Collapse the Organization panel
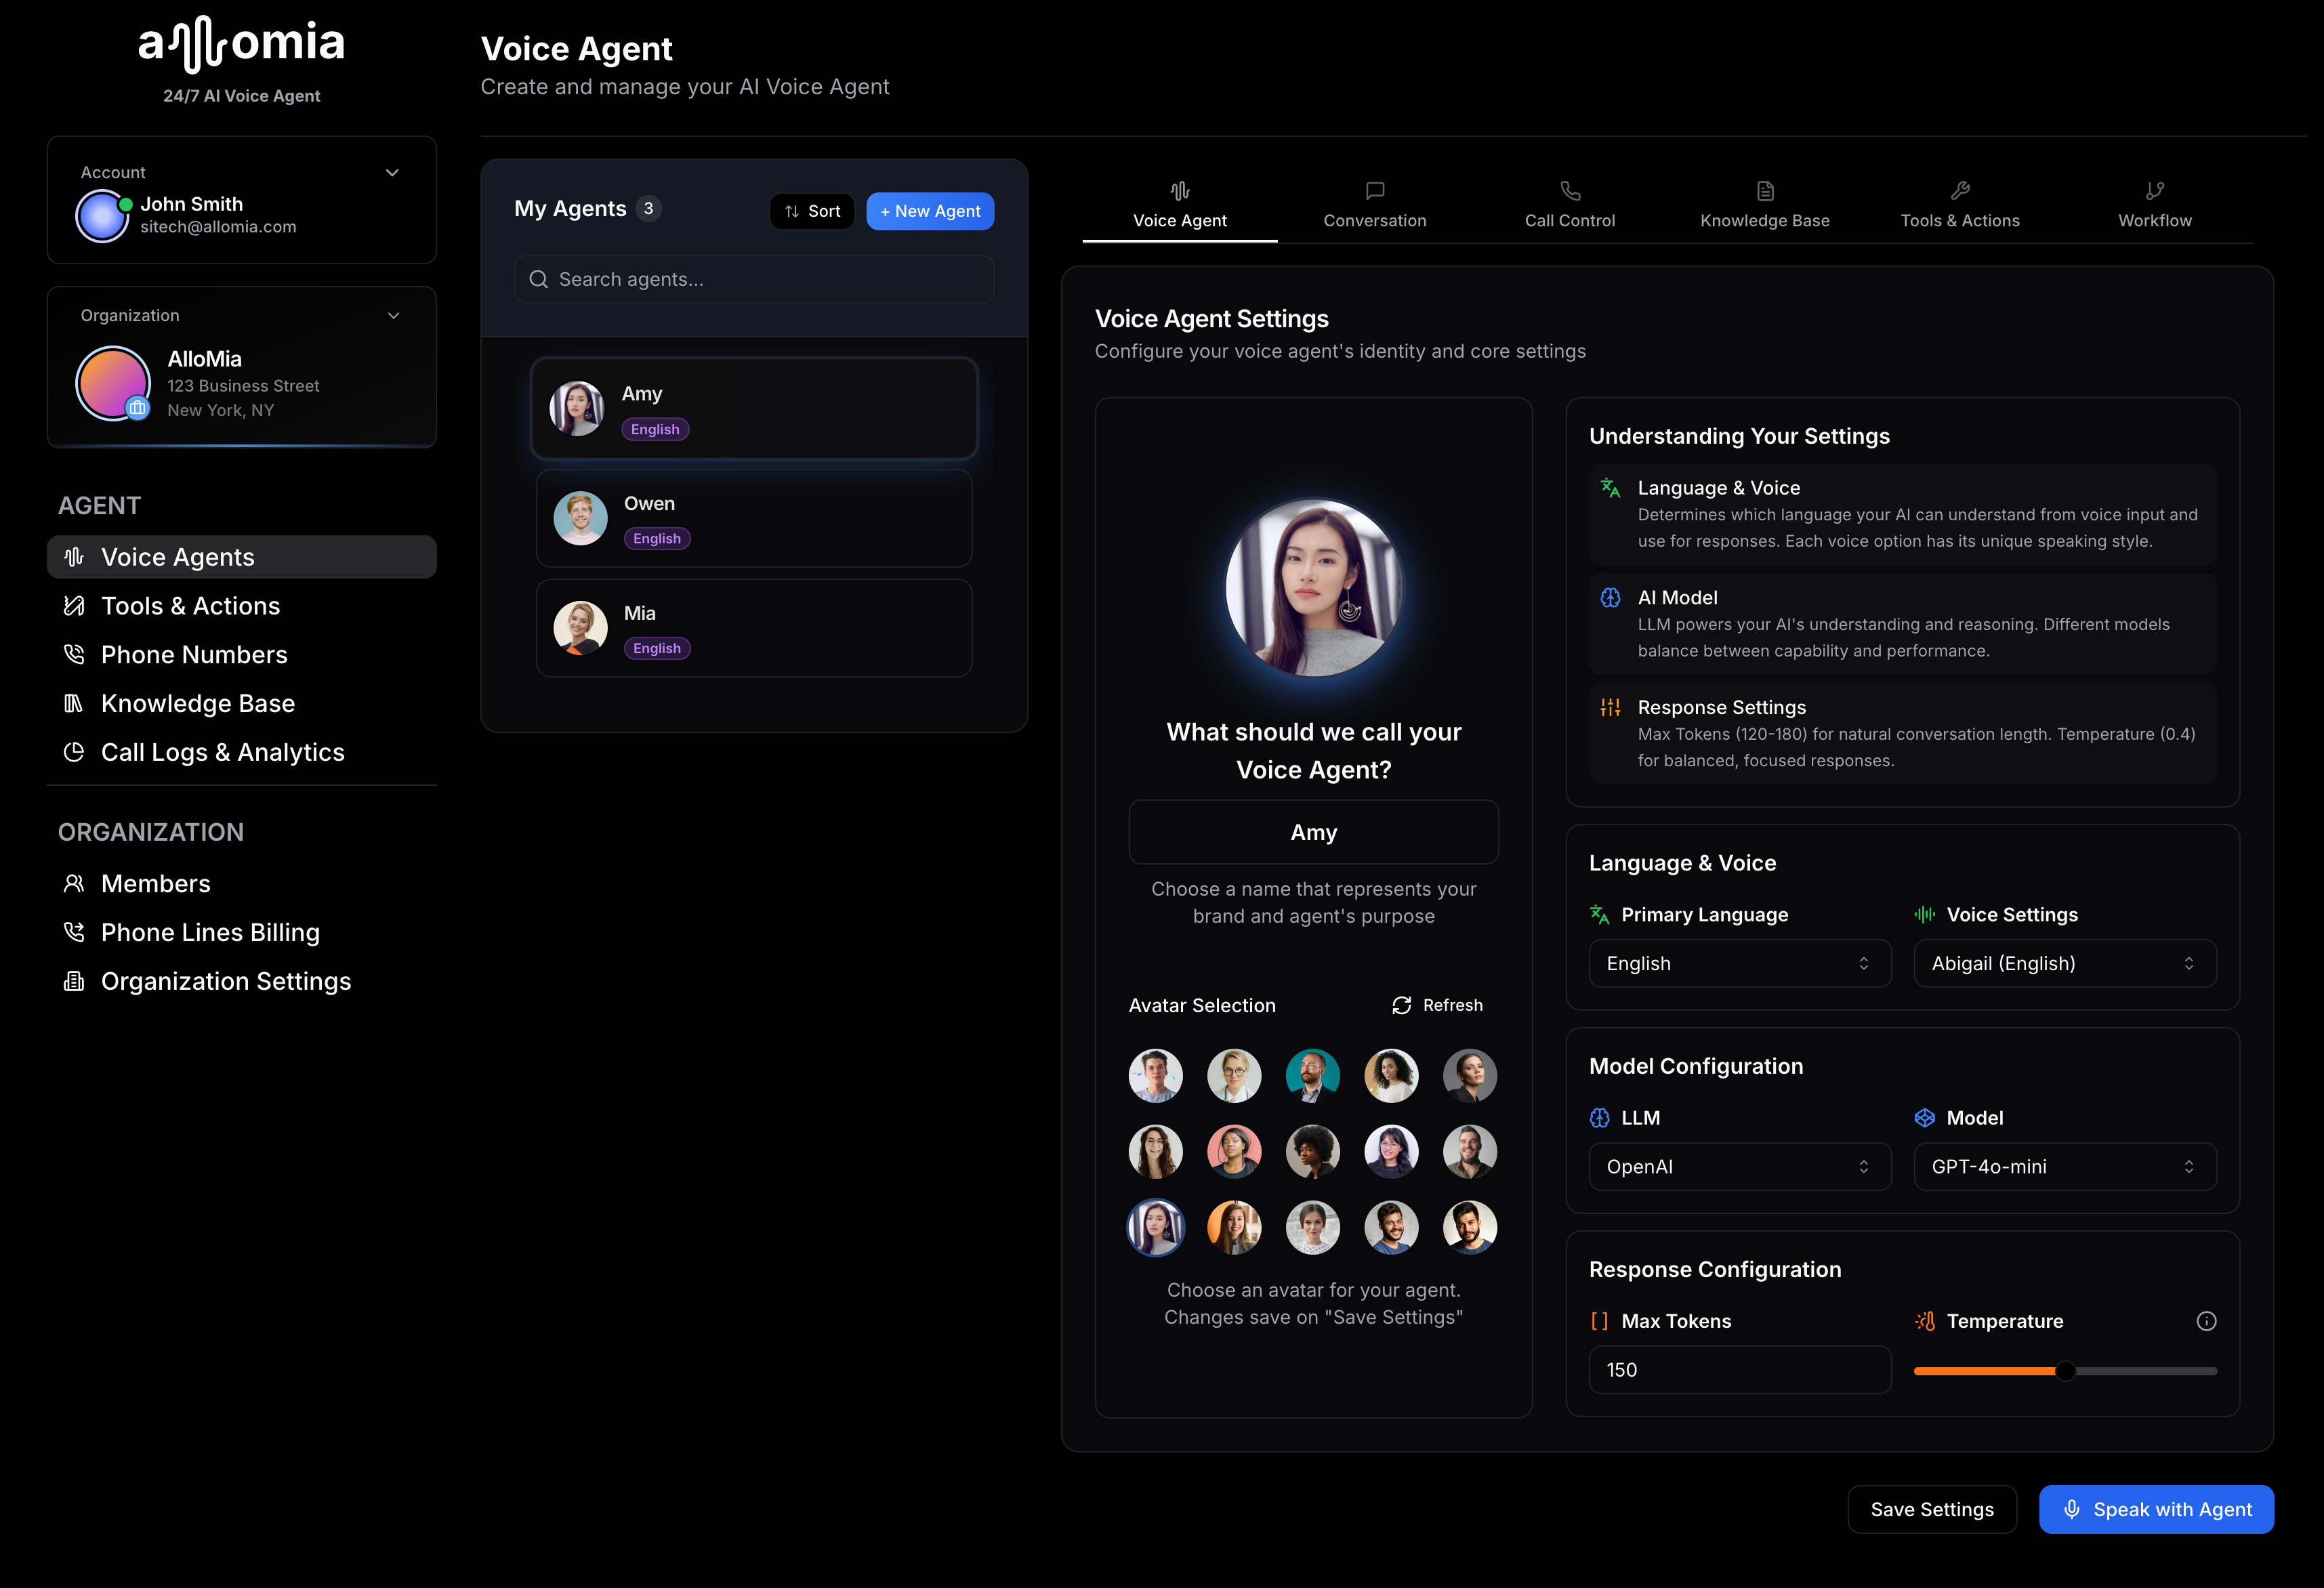The image size is (2324, 1588). (x=393, y=315)
